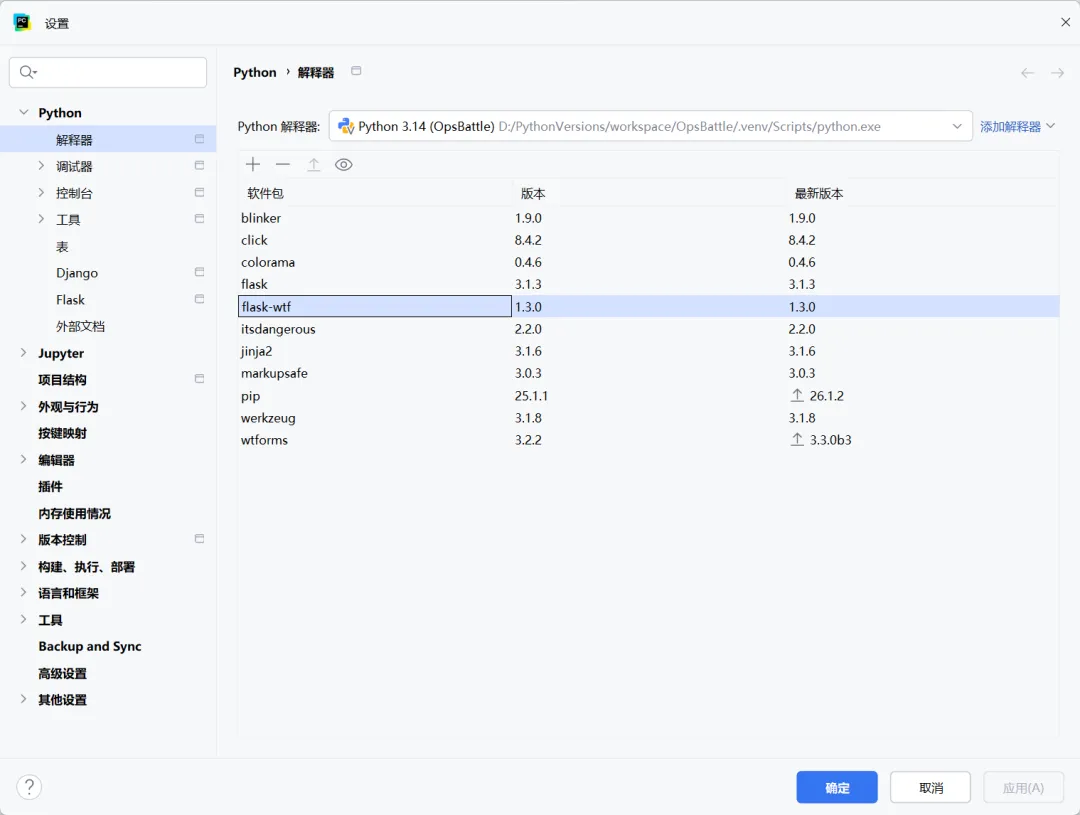Collapse the Python tree section
The image size is (1080, 815).
pyautogui.click(x=23, y=112)
